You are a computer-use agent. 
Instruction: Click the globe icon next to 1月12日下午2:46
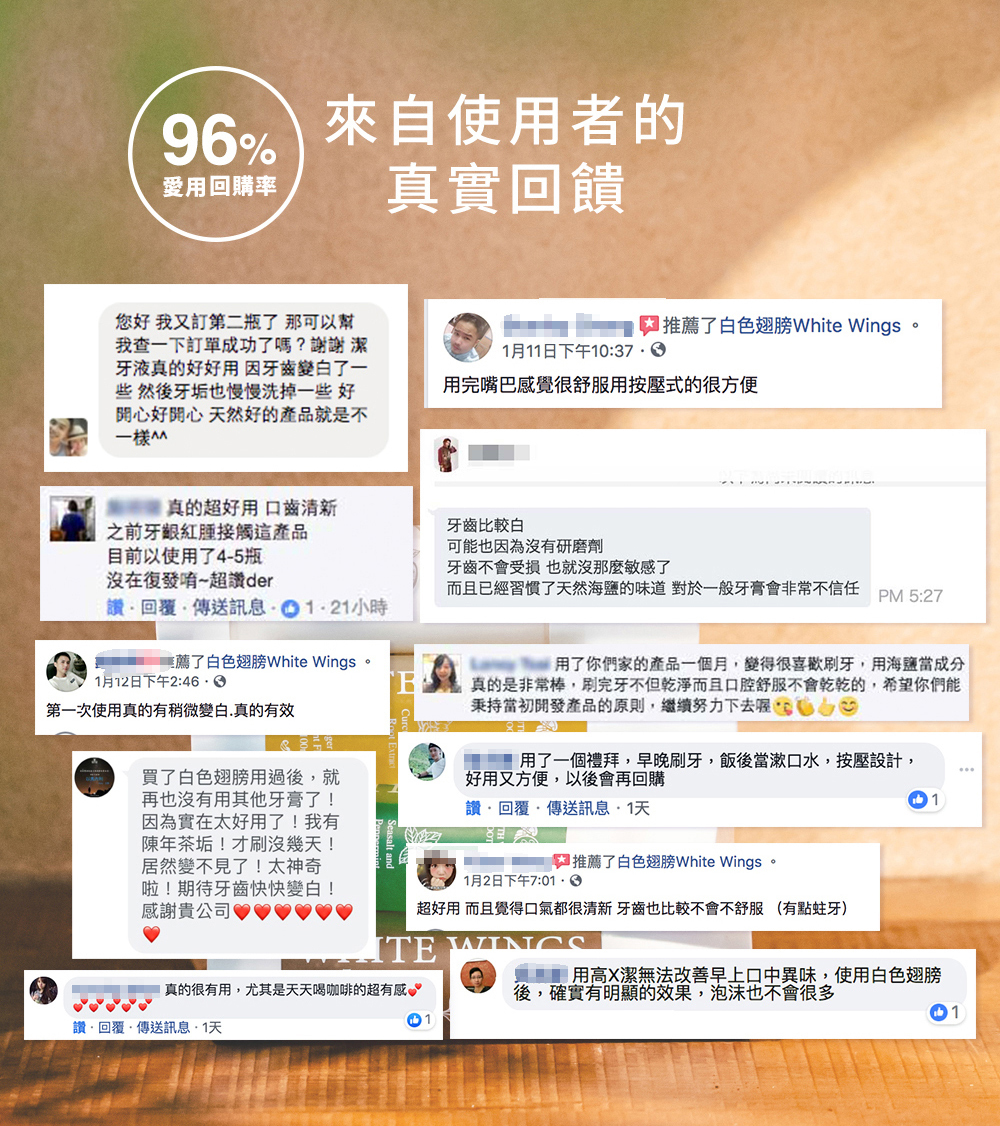point(220,681)
